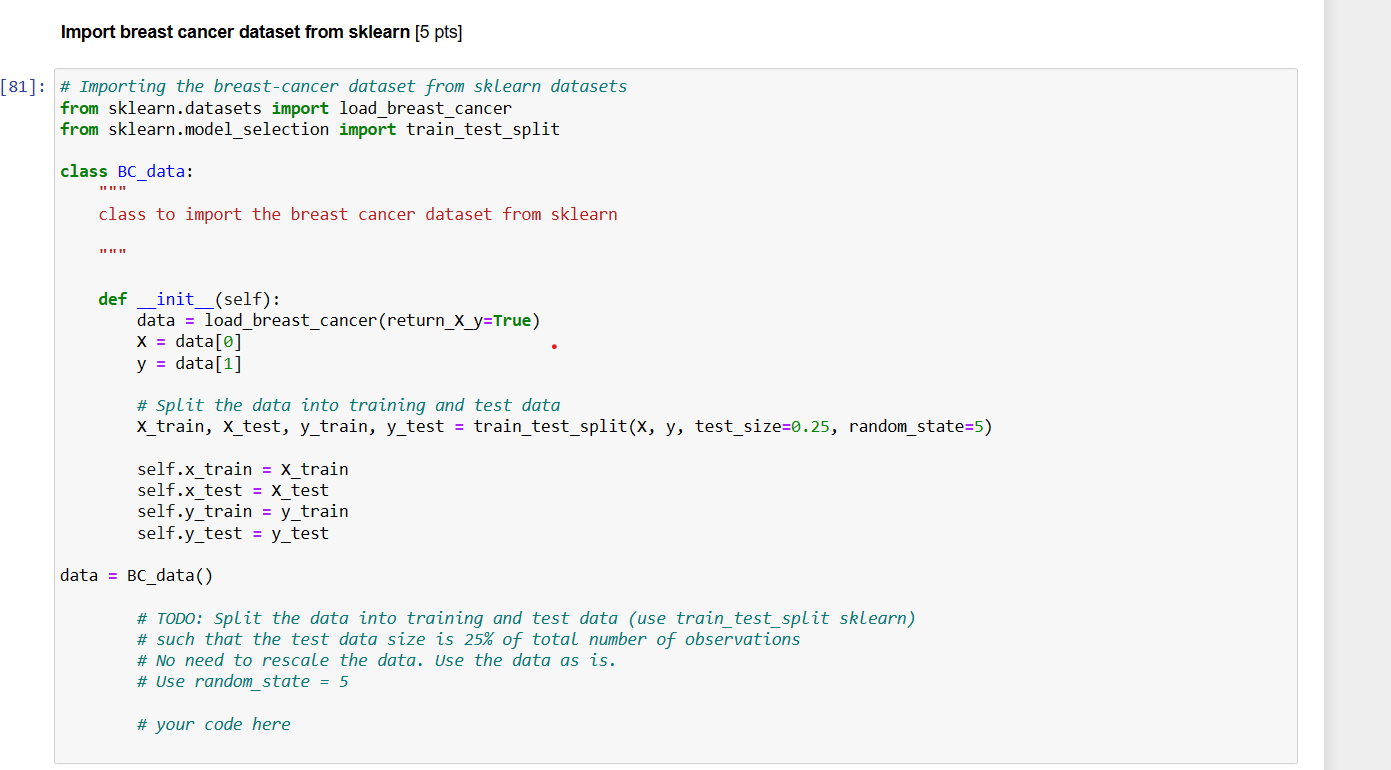Image resolution: width=1391 pixels, height=770 pixels.
Task: Click on 'data = BC_data()' line
Action: coord(137,575)
